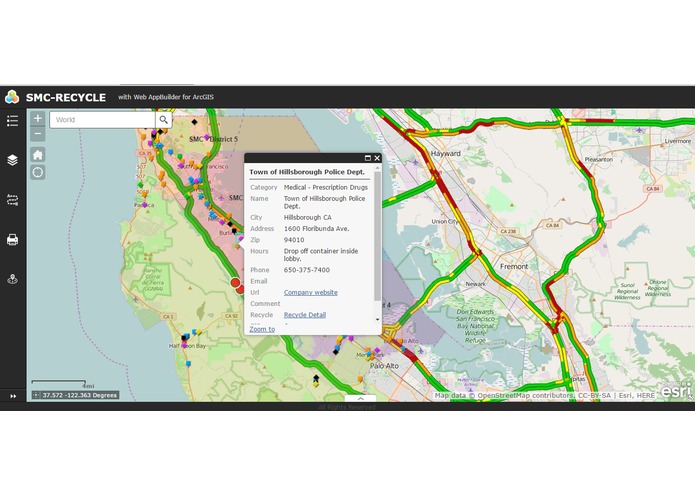Maximize the info popup window
Viewport: 695px width, 494px height.
[367, 158]
